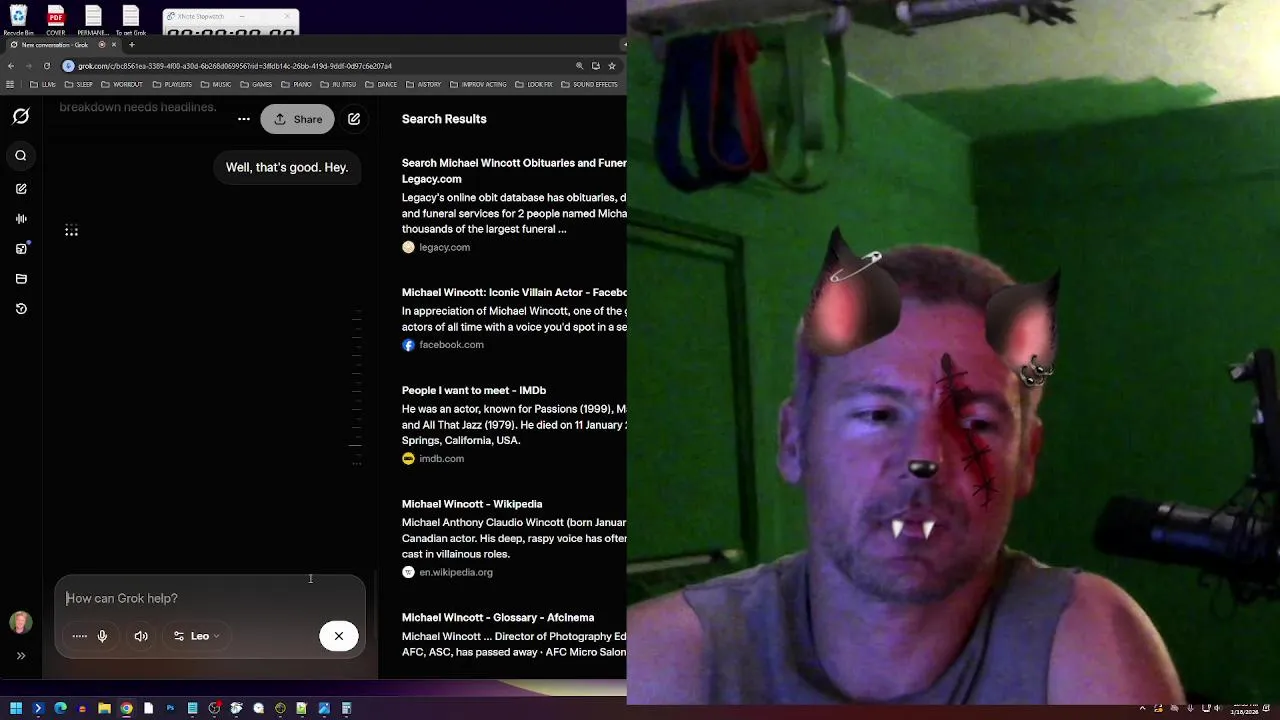
Task: Open Michael Wincott Obituaries search result
Action: point(514,171)
